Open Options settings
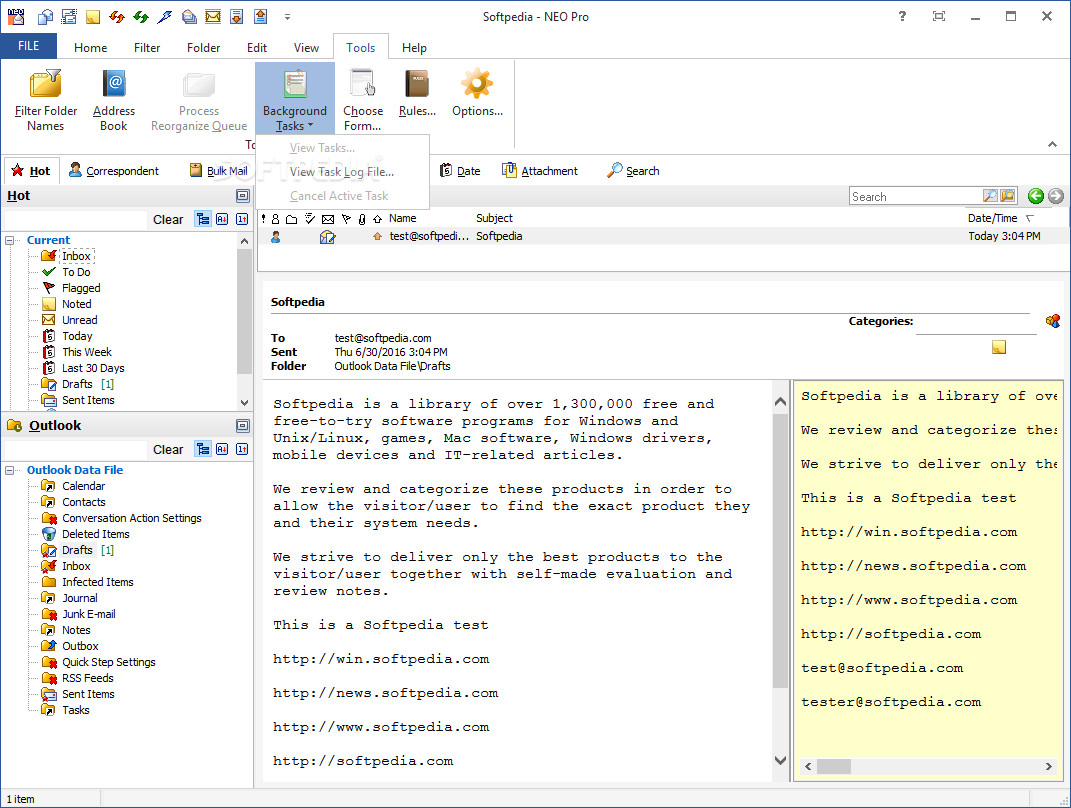 477,94
